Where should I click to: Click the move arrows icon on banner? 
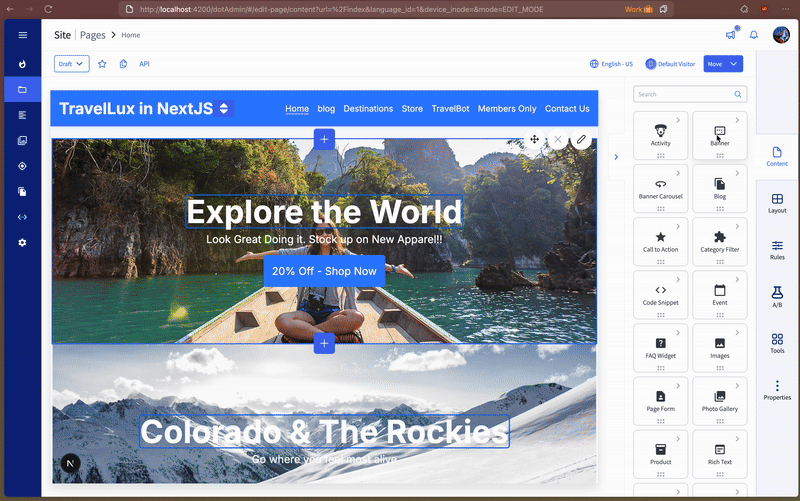[x=535, y=140]
